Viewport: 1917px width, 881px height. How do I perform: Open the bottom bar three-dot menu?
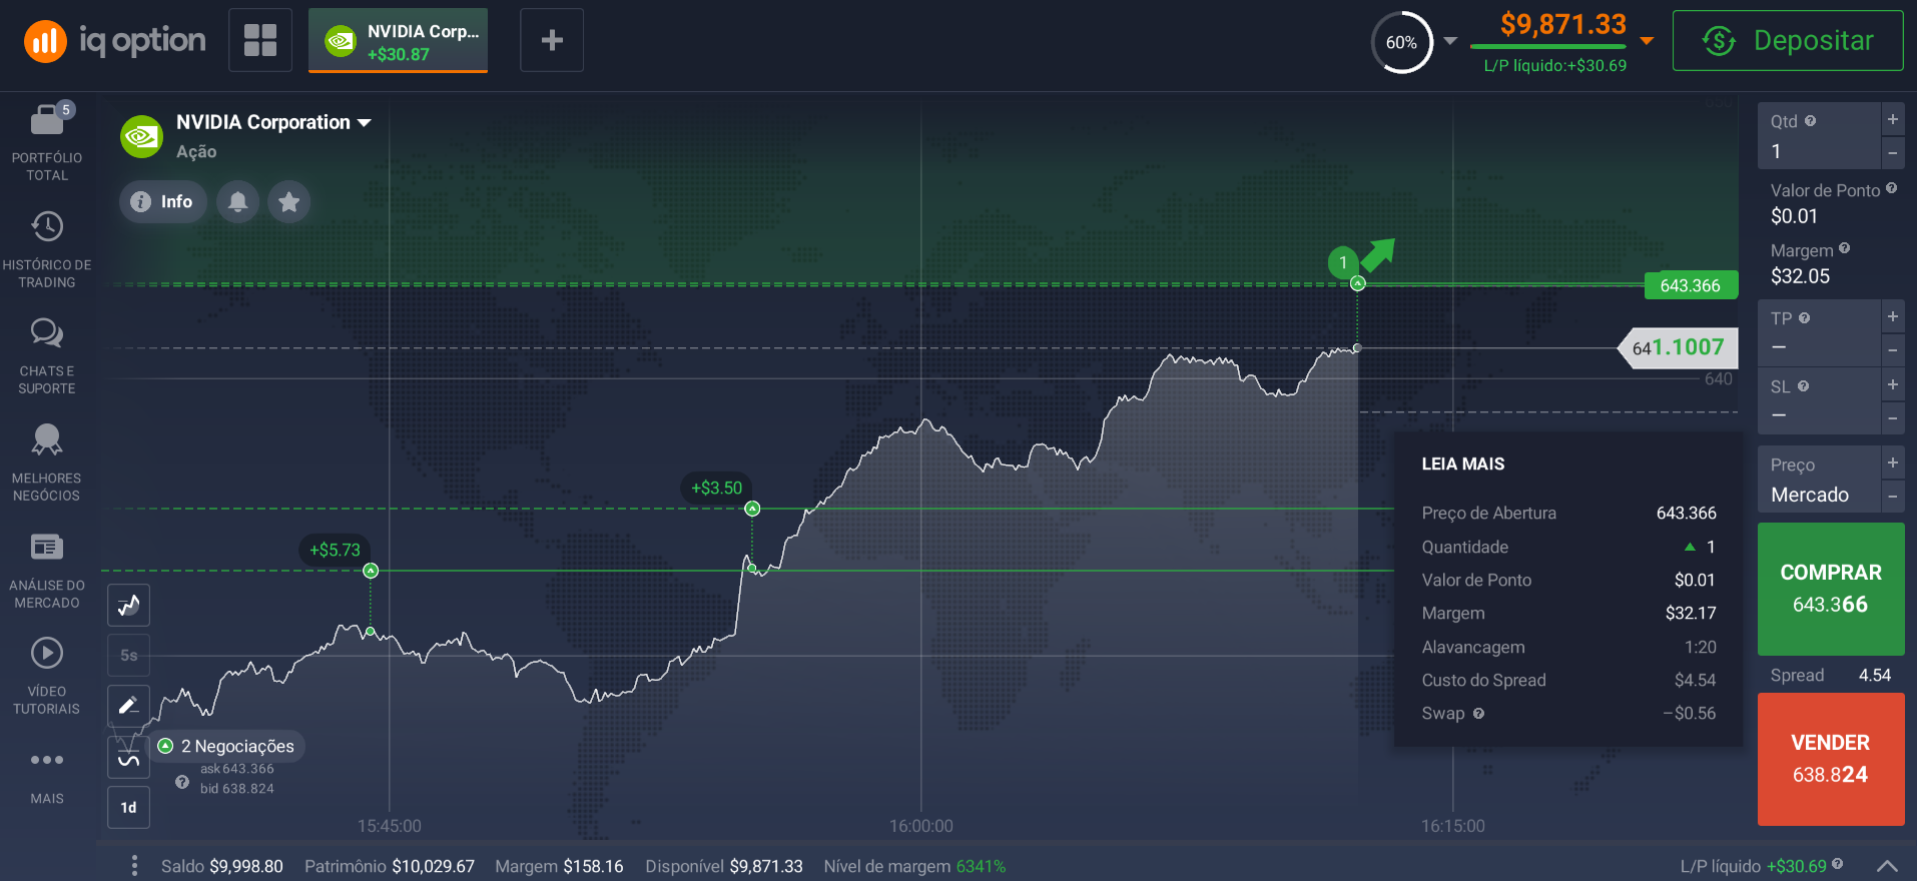(135, 866)
